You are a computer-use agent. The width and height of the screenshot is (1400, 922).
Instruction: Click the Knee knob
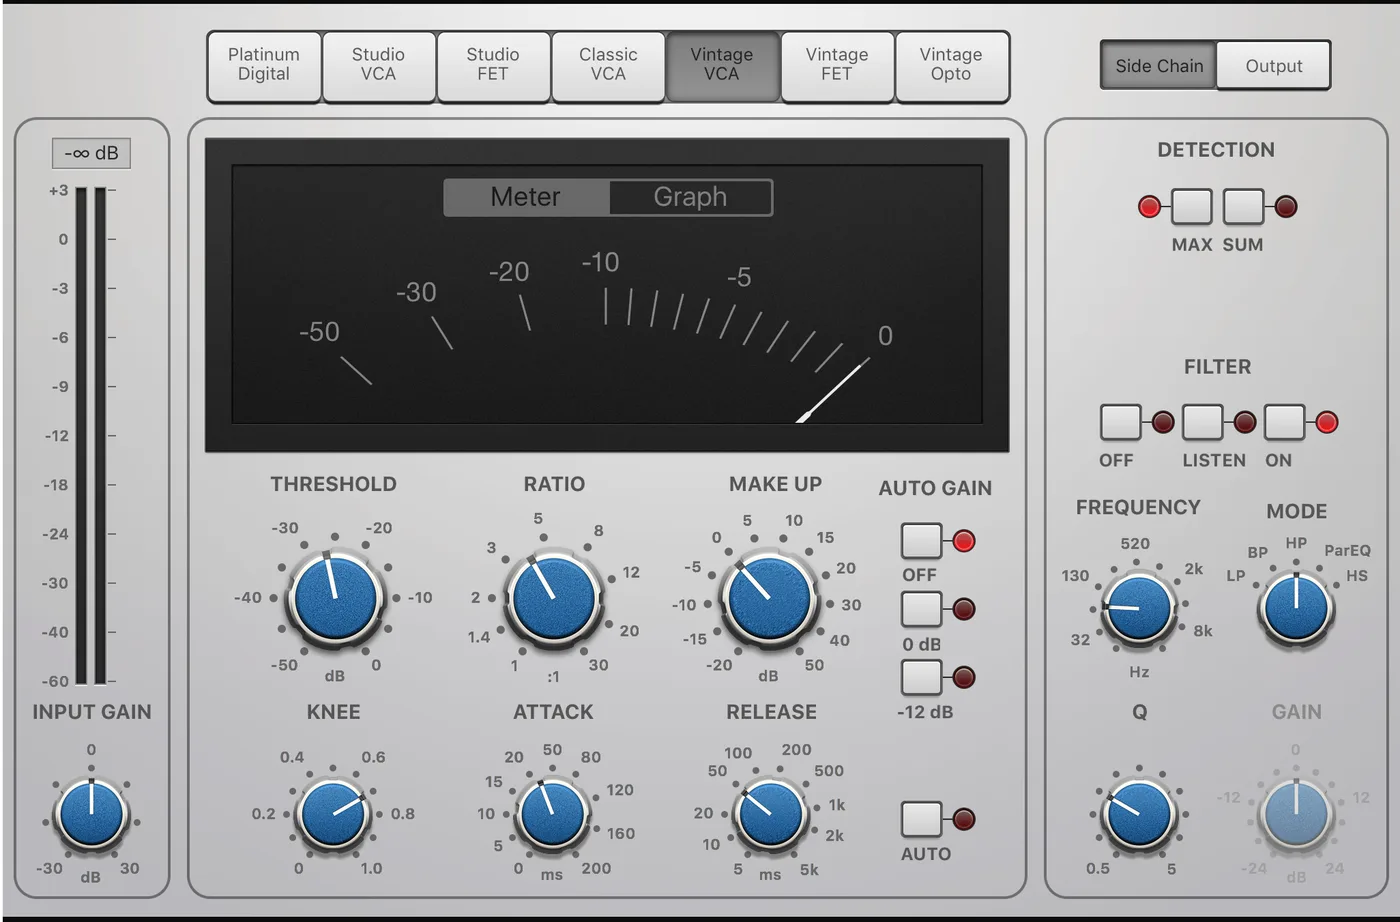[x=335, y=815]
